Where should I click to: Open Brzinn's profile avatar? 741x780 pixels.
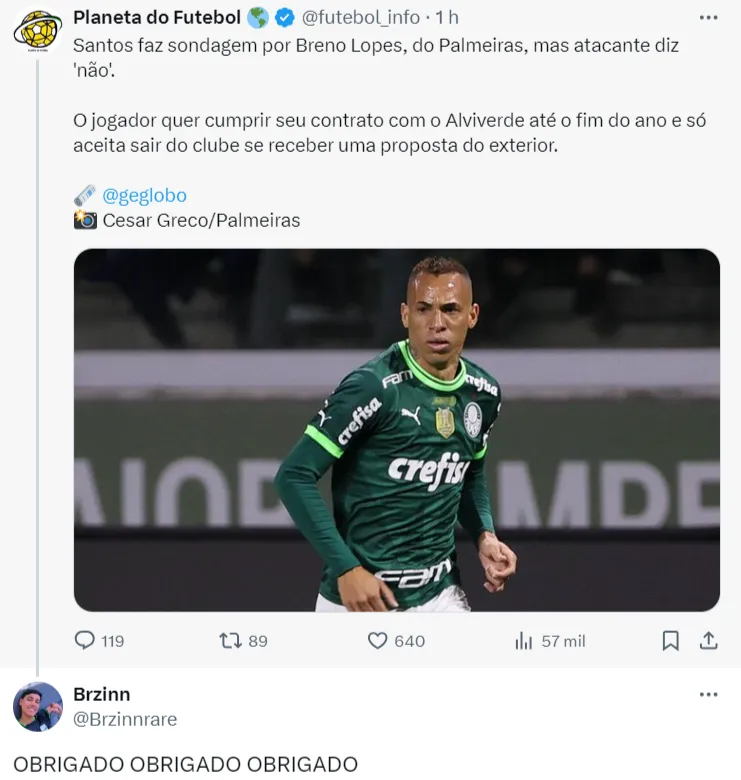[38, 706]
